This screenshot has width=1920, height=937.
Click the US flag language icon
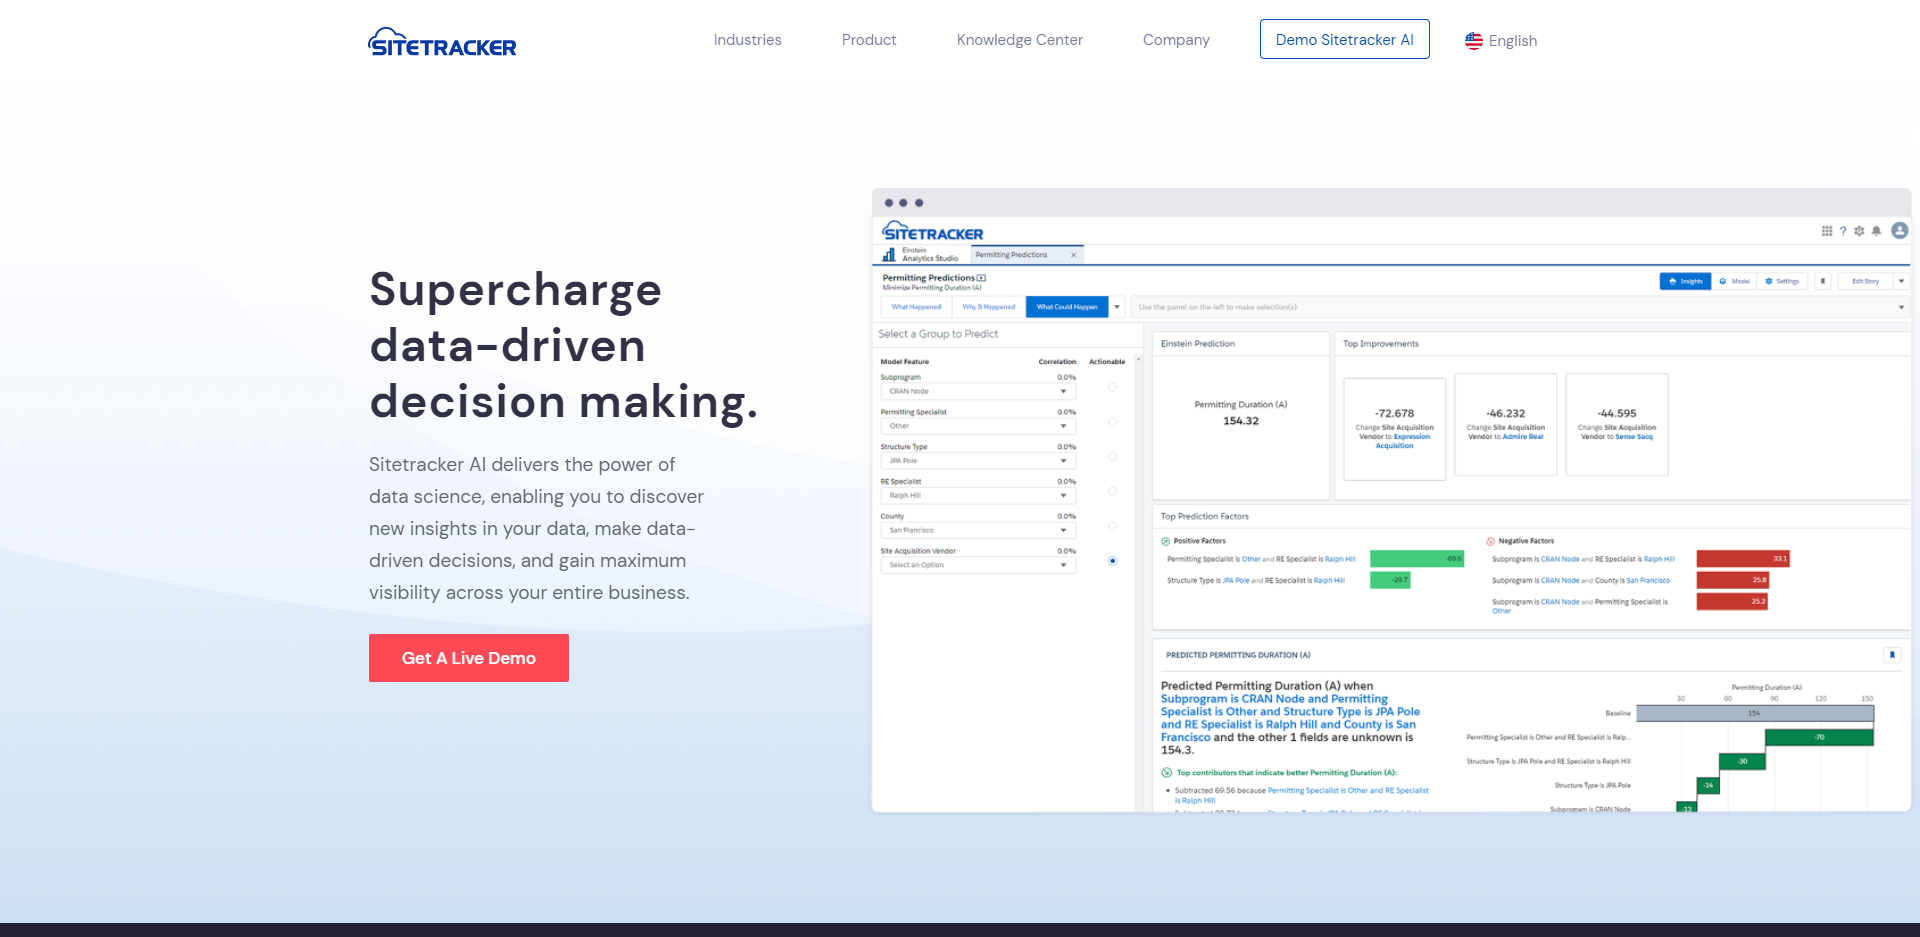[x=1474, y=41]
